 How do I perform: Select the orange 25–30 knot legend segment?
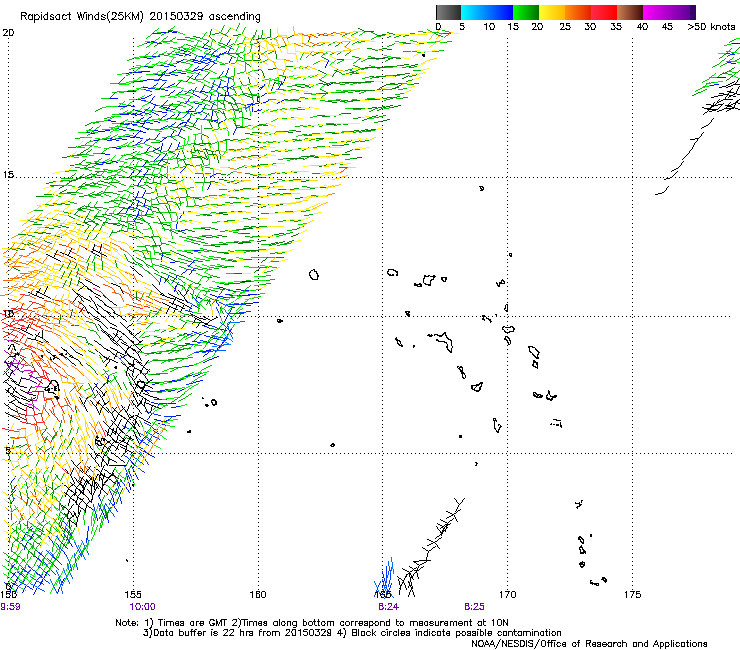point(578,12)
